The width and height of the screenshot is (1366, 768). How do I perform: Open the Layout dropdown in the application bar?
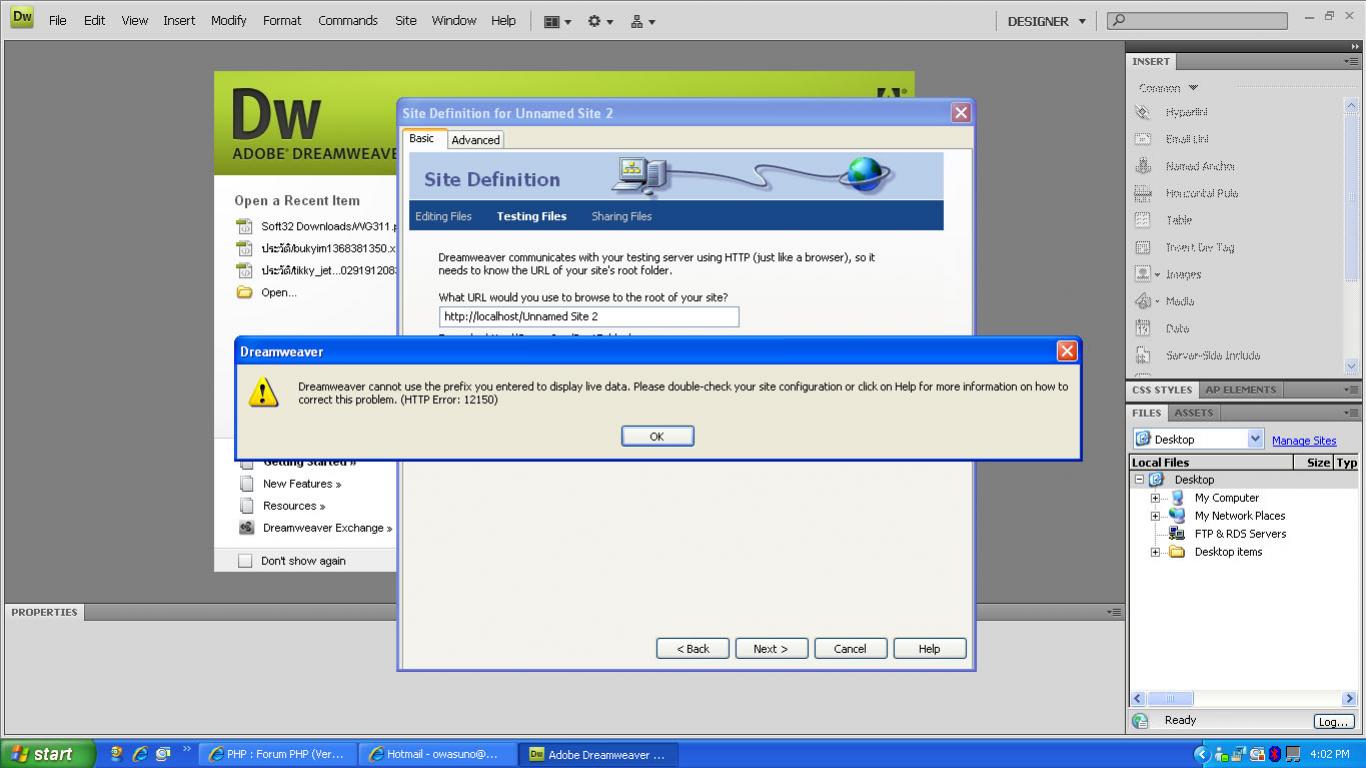pyautogui.click(x=557, y=21)
